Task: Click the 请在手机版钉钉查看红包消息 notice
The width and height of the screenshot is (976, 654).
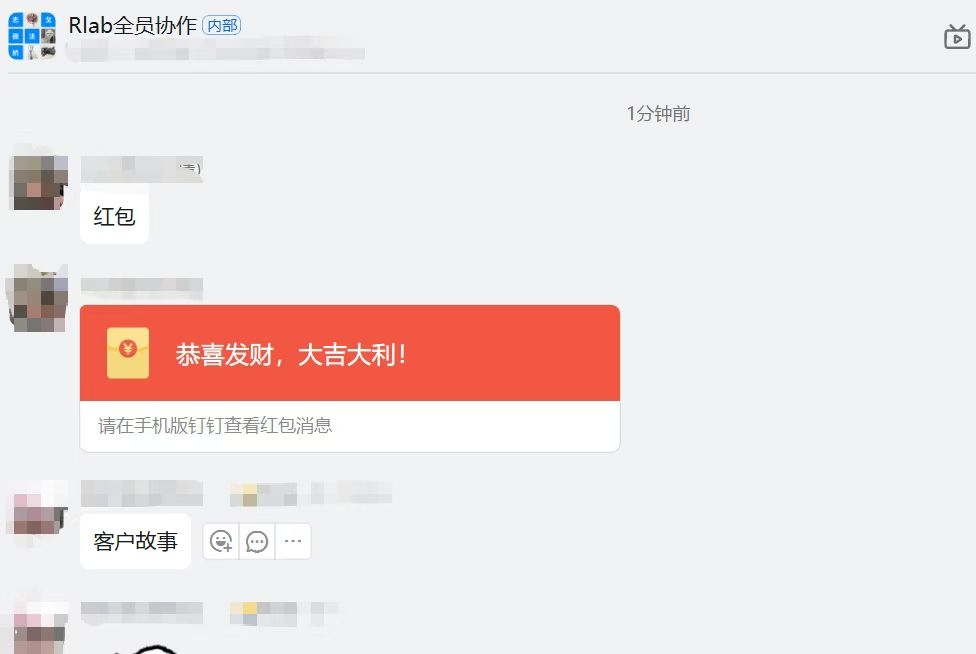Action: (215, 426)
